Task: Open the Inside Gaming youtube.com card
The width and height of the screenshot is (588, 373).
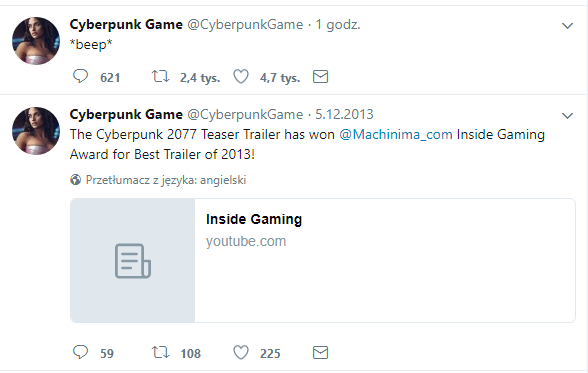Action: point(322,260)
